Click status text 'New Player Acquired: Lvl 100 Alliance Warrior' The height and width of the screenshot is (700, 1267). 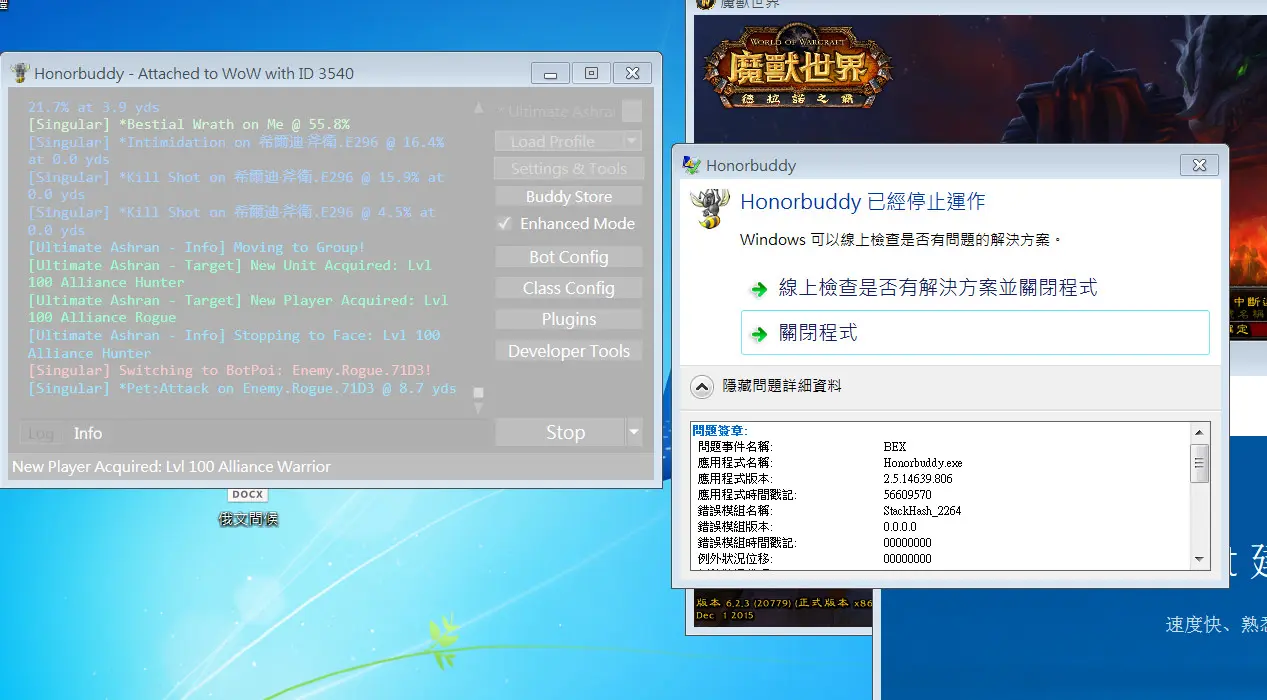pyautogui.click(x=171, y=467)
